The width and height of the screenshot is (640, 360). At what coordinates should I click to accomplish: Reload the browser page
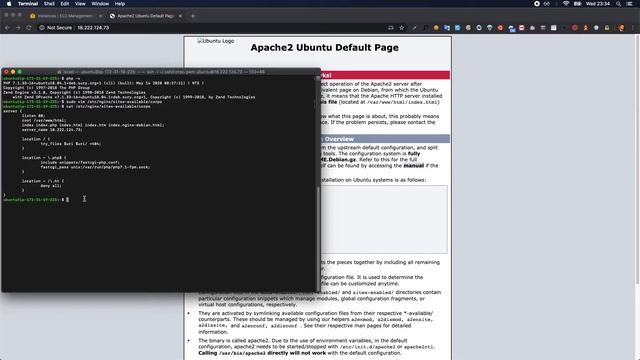point(29,28)
